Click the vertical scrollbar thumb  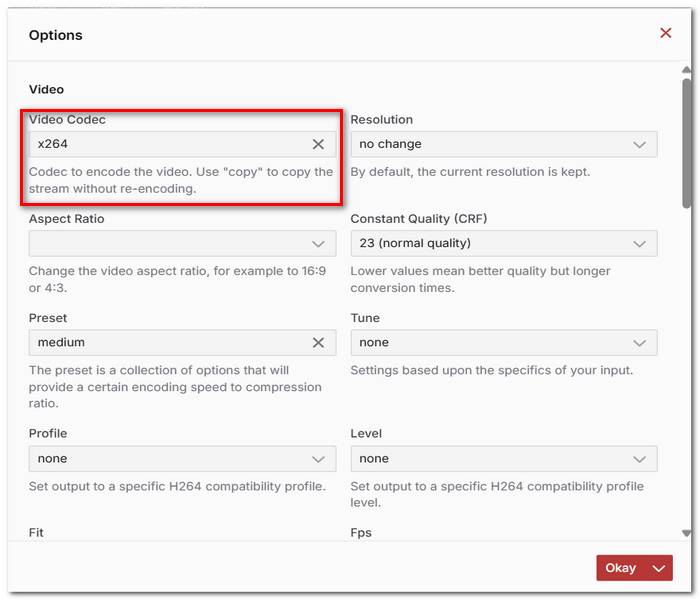click(686, 143)
